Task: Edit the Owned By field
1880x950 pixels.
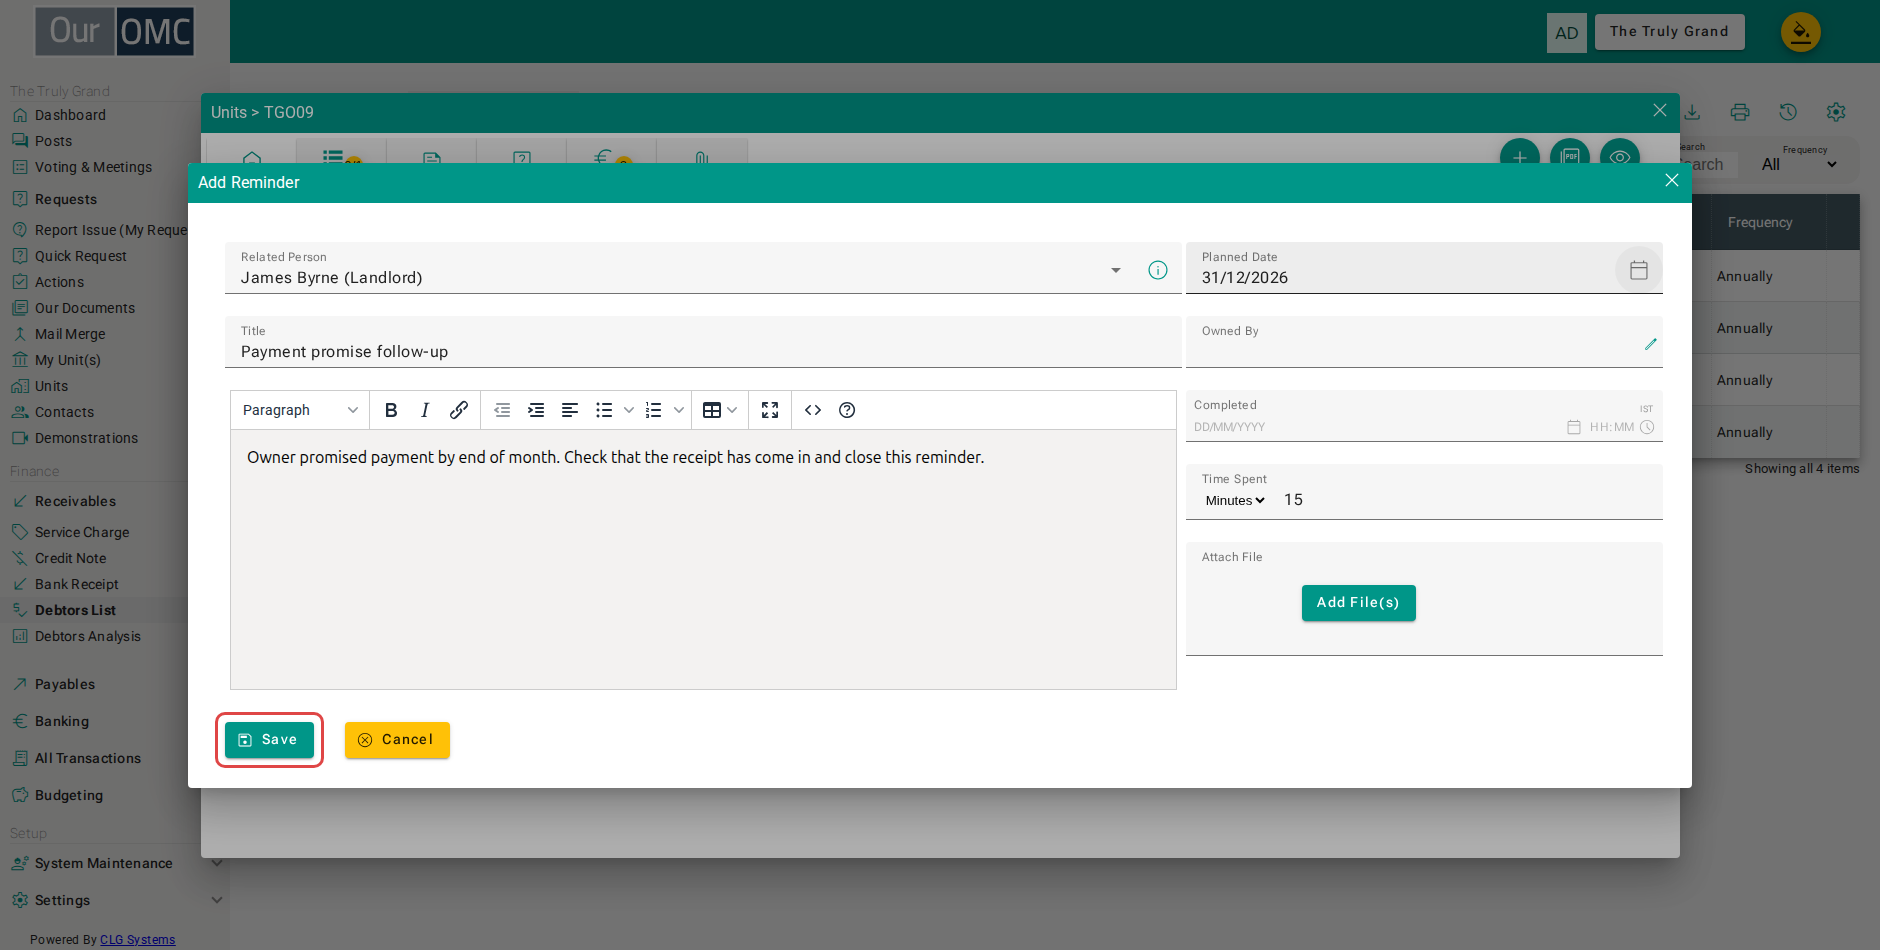Action: pos(1651,344)
